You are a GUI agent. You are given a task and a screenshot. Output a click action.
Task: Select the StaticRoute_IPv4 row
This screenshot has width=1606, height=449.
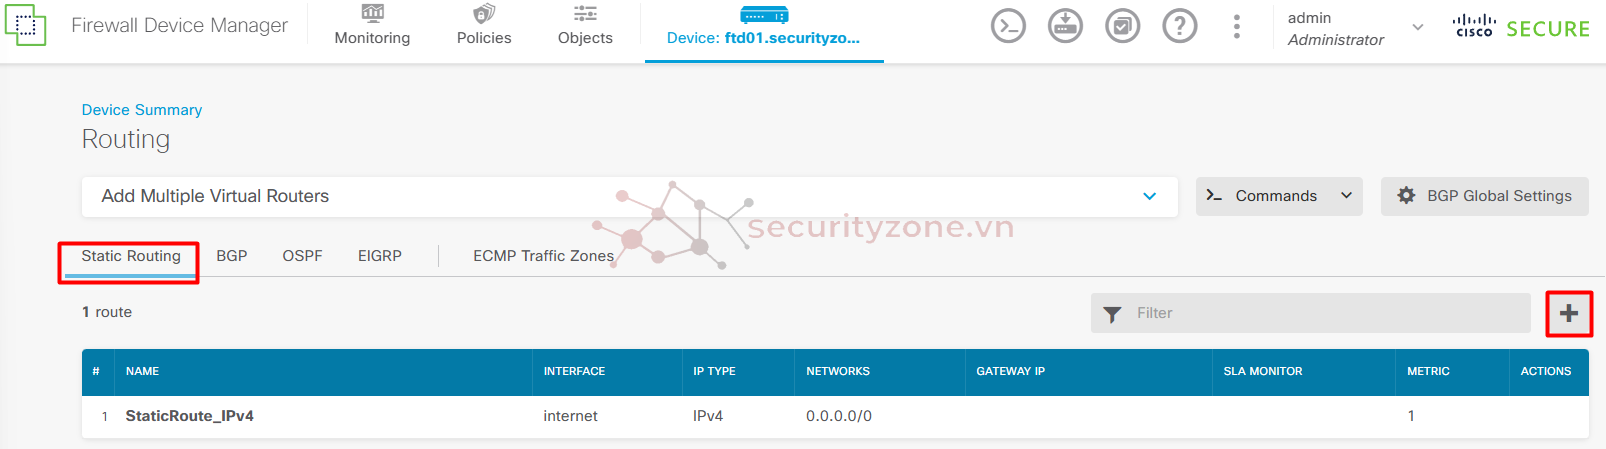click(x=835, y=416)
